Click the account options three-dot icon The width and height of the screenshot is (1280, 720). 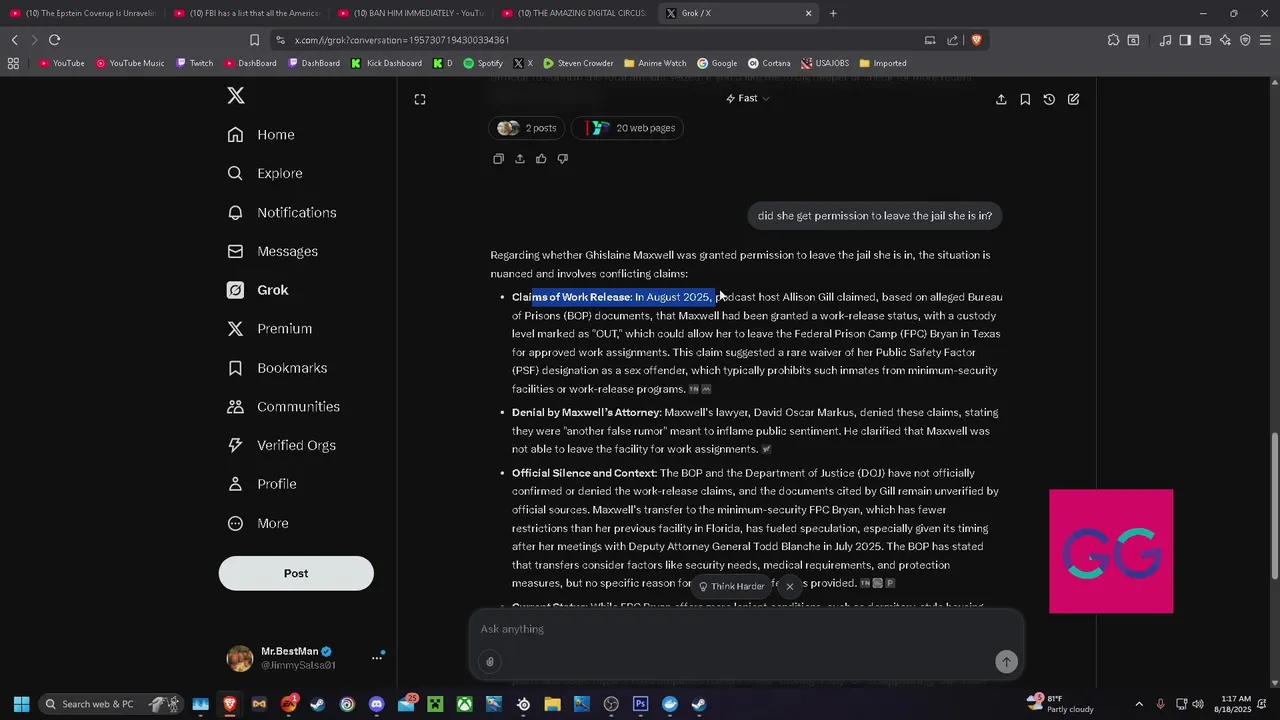[x=377, y=658]
